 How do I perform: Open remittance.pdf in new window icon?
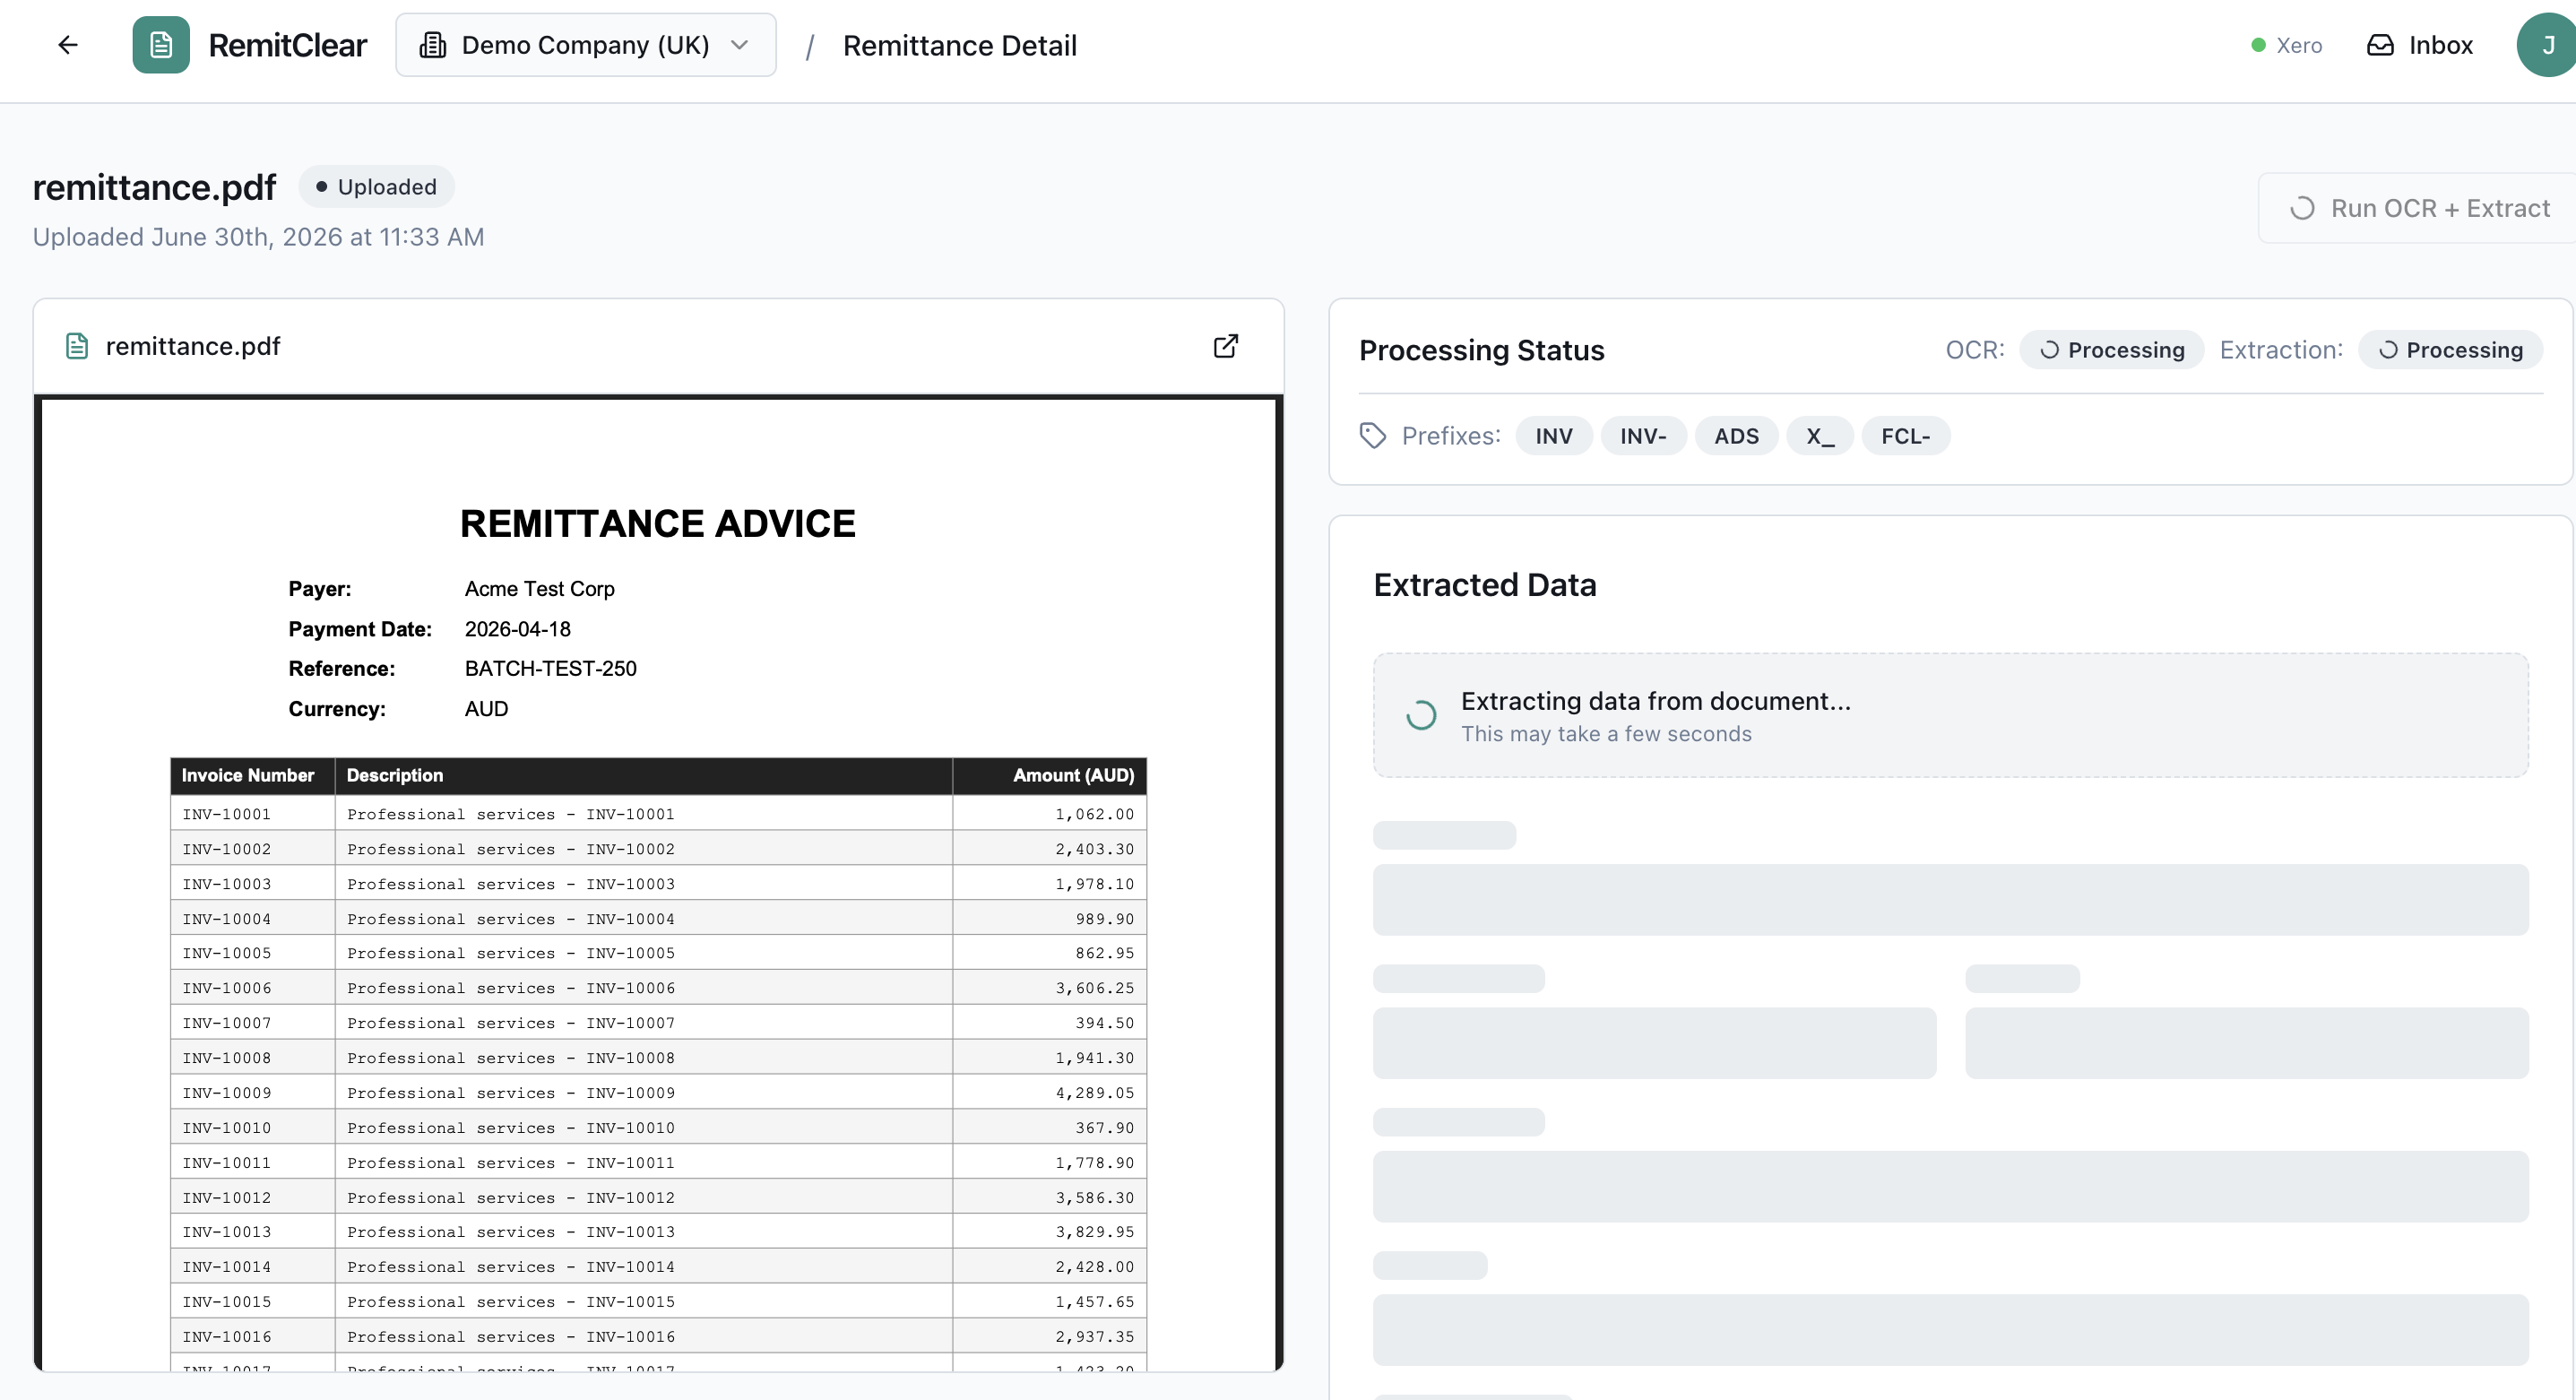coord(1226,346)
